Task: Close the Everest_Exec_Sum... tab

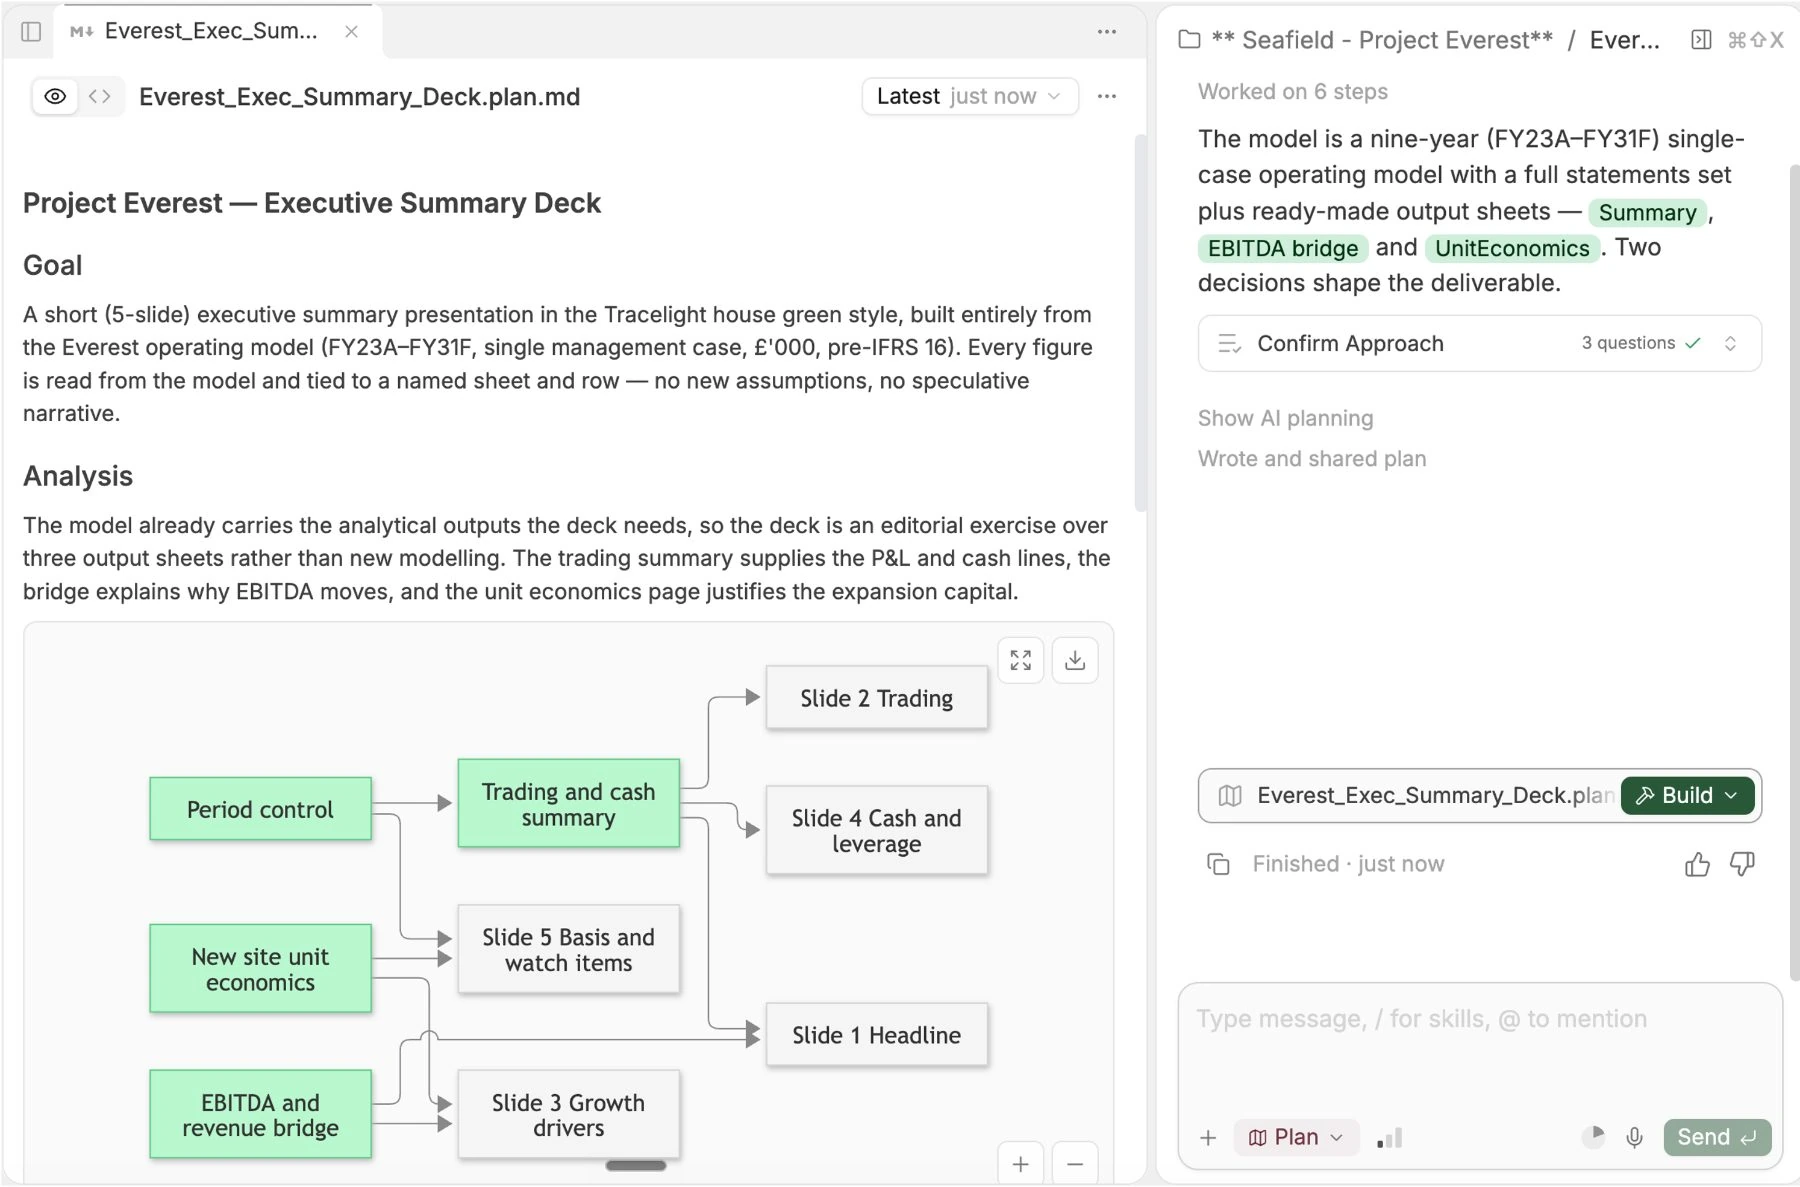Action: [x=352, y=32]
